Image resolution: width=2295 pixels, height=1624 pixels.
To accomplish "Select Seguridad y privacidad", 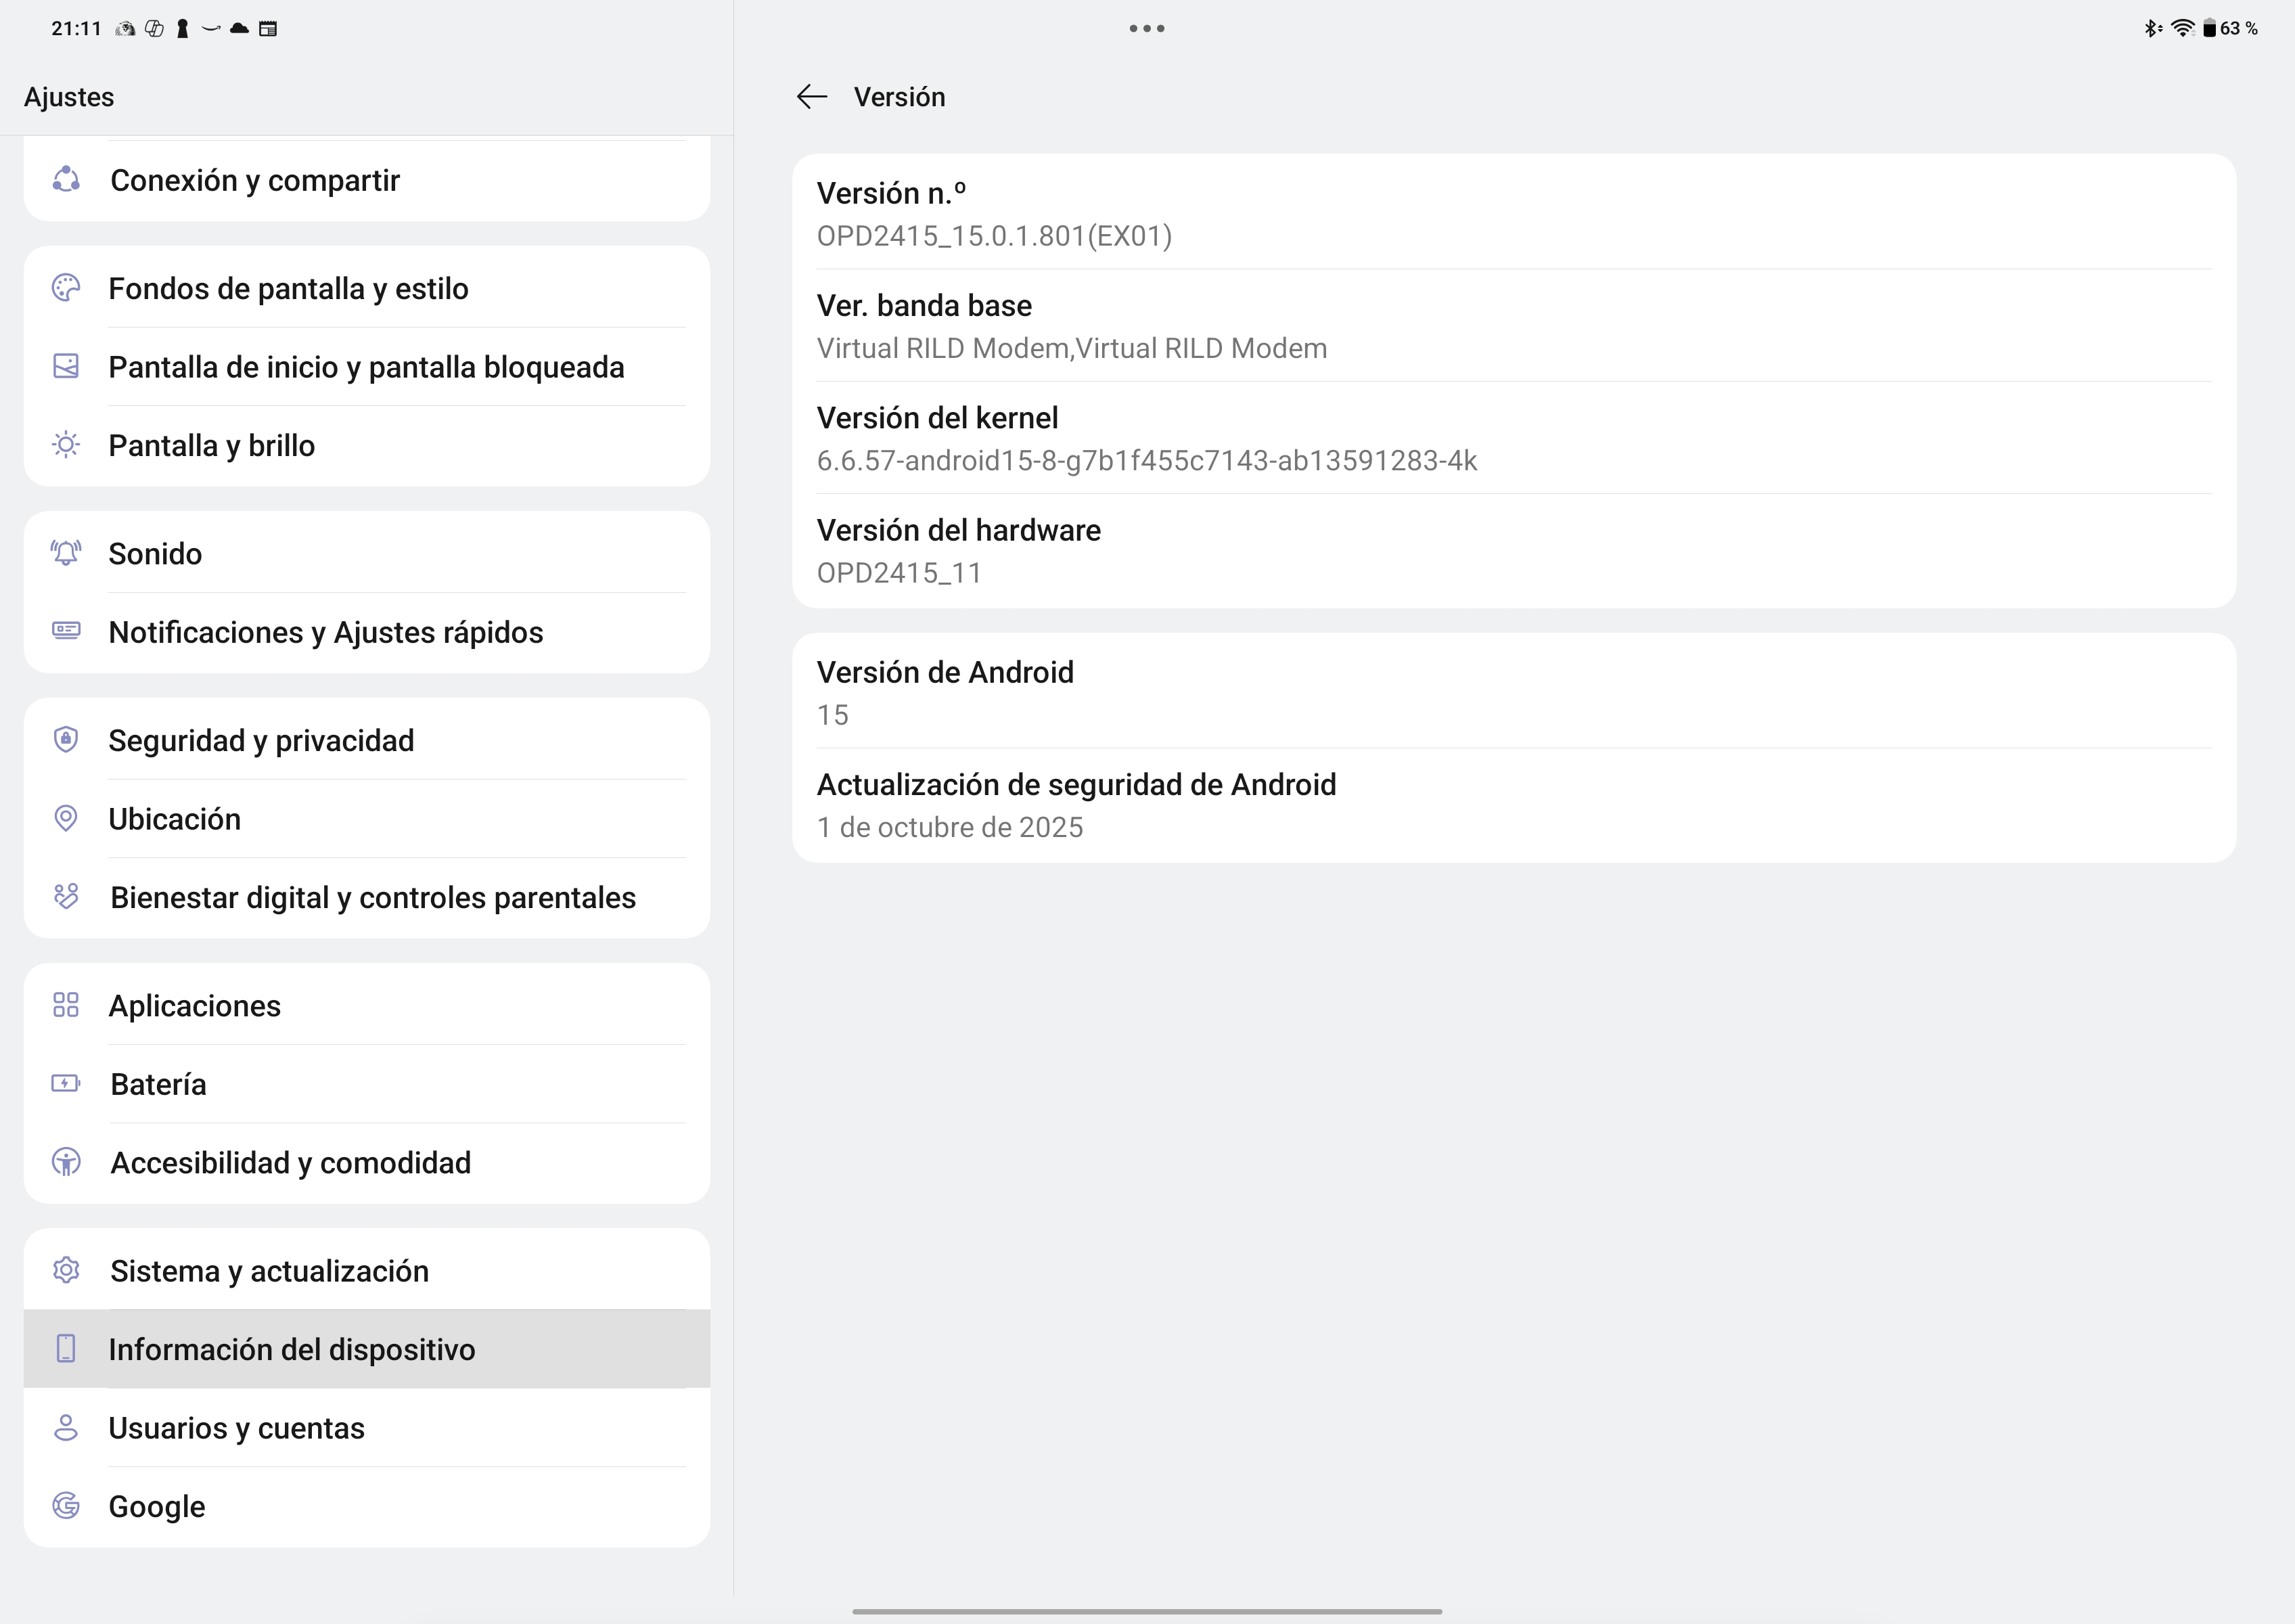I will coord(367,740).
